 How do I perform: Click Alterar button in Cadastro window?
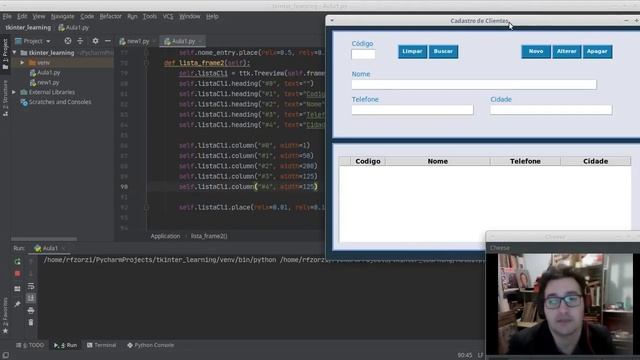pos(567,51)
